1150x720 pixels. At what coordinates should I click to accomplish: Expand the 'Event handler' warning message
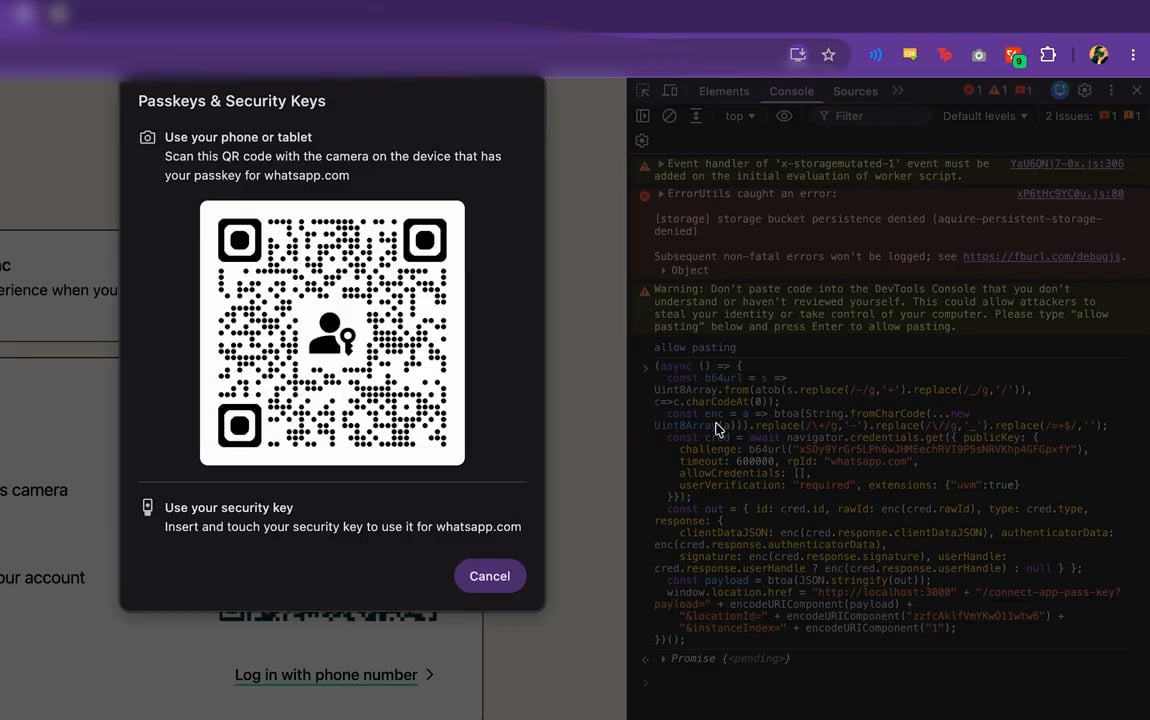point(661,164)
